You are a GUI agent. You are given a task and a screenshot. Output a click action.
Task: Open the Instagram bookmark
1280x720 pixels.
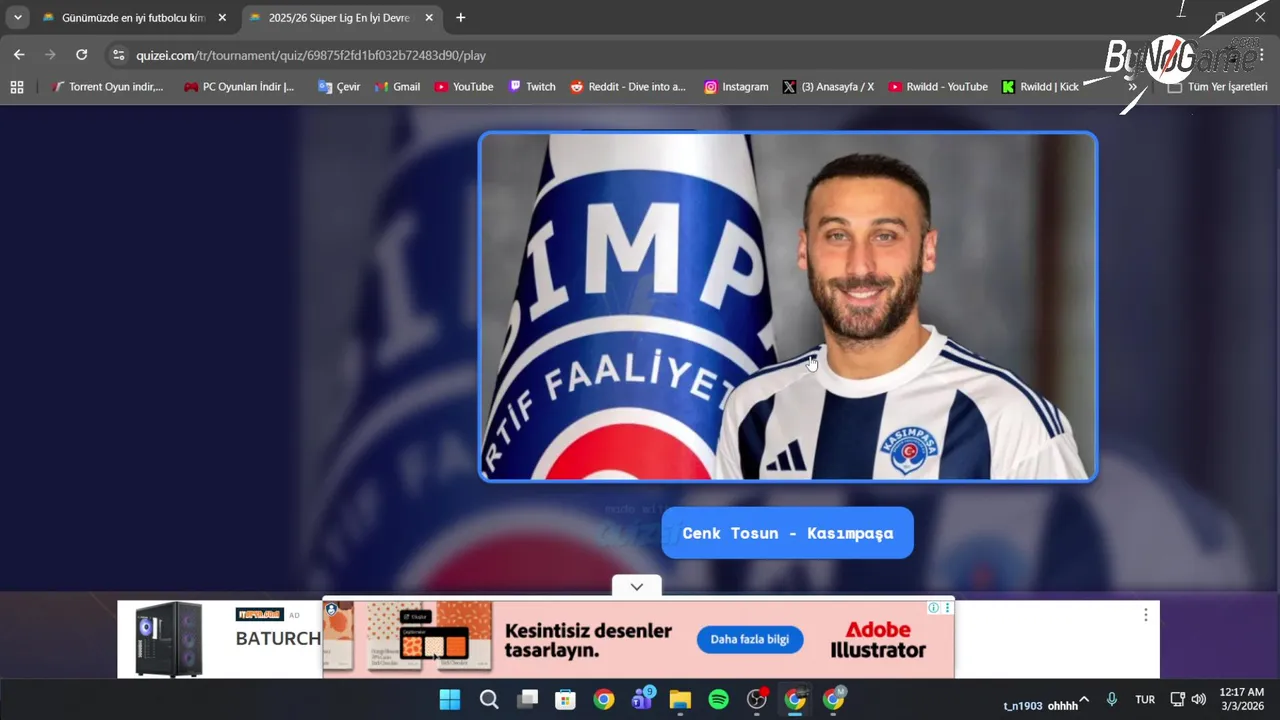click(x=736, y=87)
